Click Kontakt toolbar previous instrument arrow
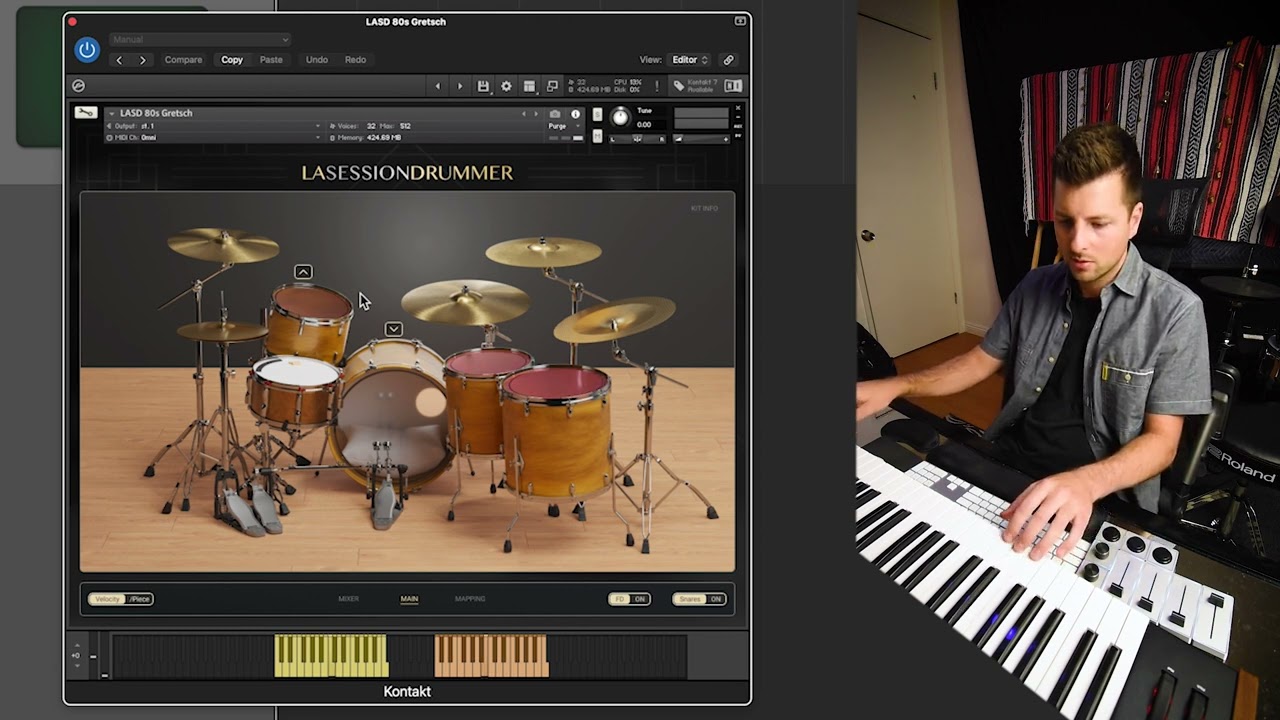Viewport: 1280px width, 720px height. tap(437, 86)
